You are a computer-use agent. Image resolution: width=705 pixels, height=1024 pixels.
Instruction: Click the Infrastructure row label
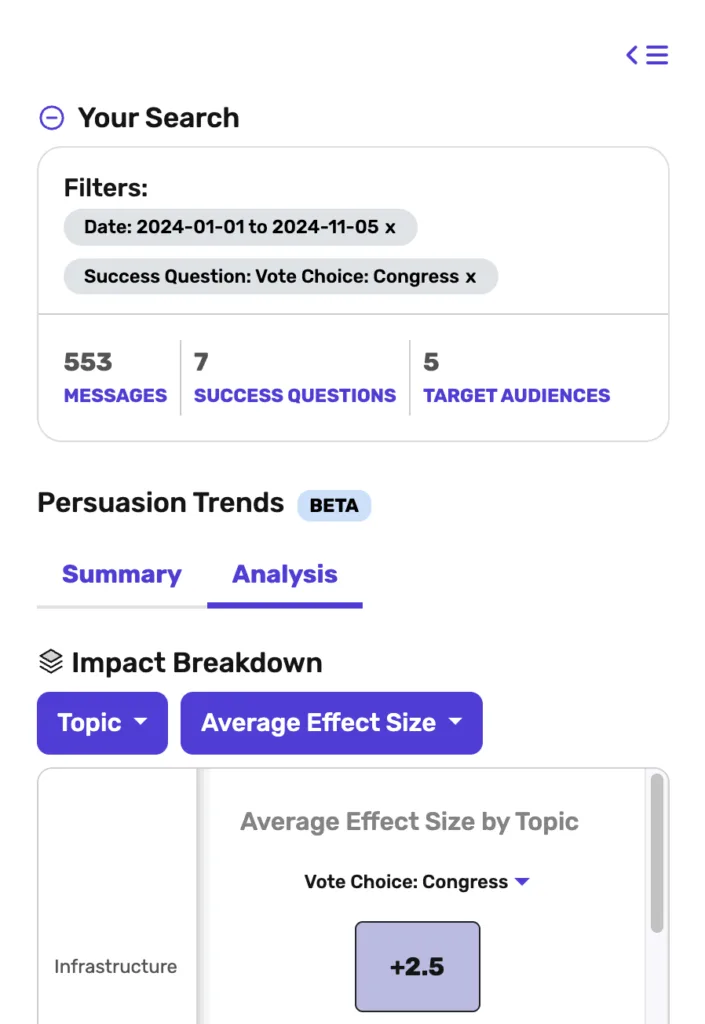pyautogui.click(x=116, y=967)
